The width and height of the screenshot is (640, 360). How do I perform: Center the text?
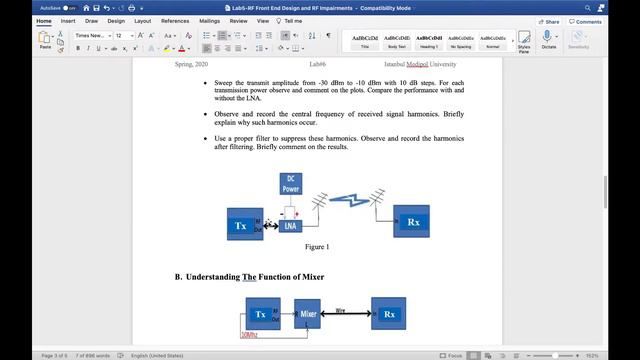click(218, 49)
